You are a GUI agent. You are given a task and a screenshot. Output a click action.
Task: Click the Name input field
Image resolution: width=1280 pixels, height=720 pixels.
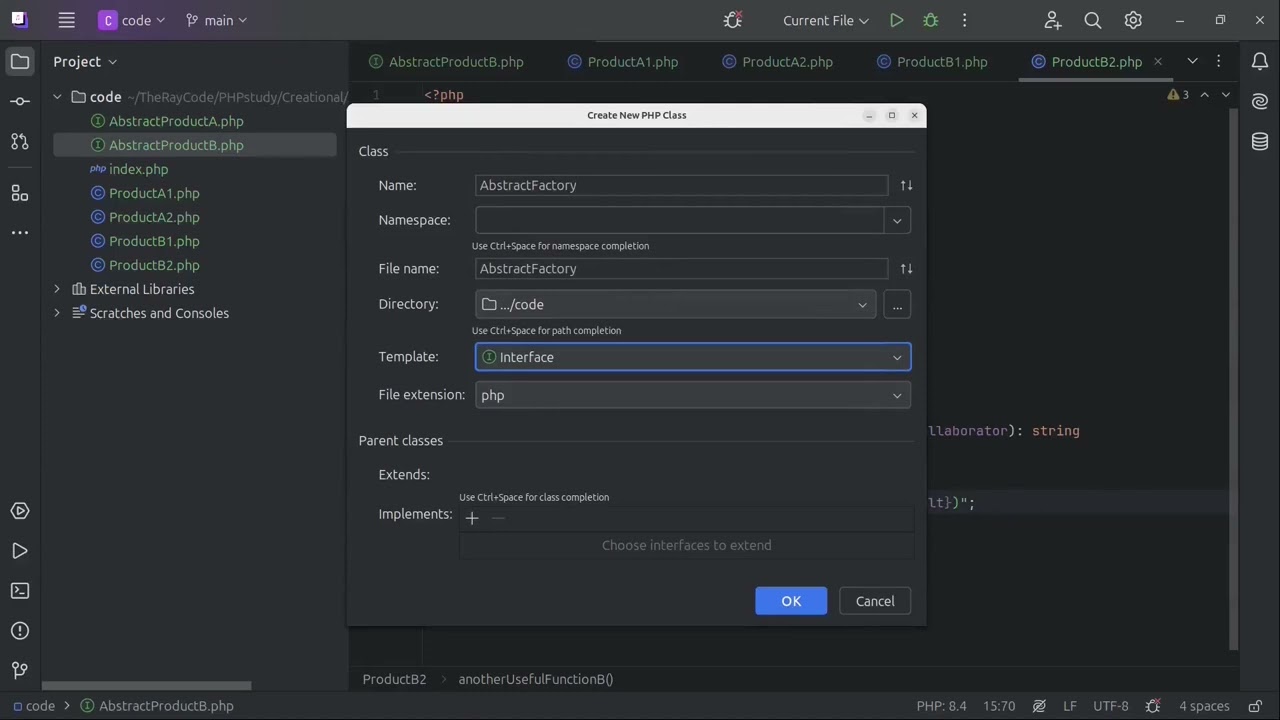(x=682, y=185)
